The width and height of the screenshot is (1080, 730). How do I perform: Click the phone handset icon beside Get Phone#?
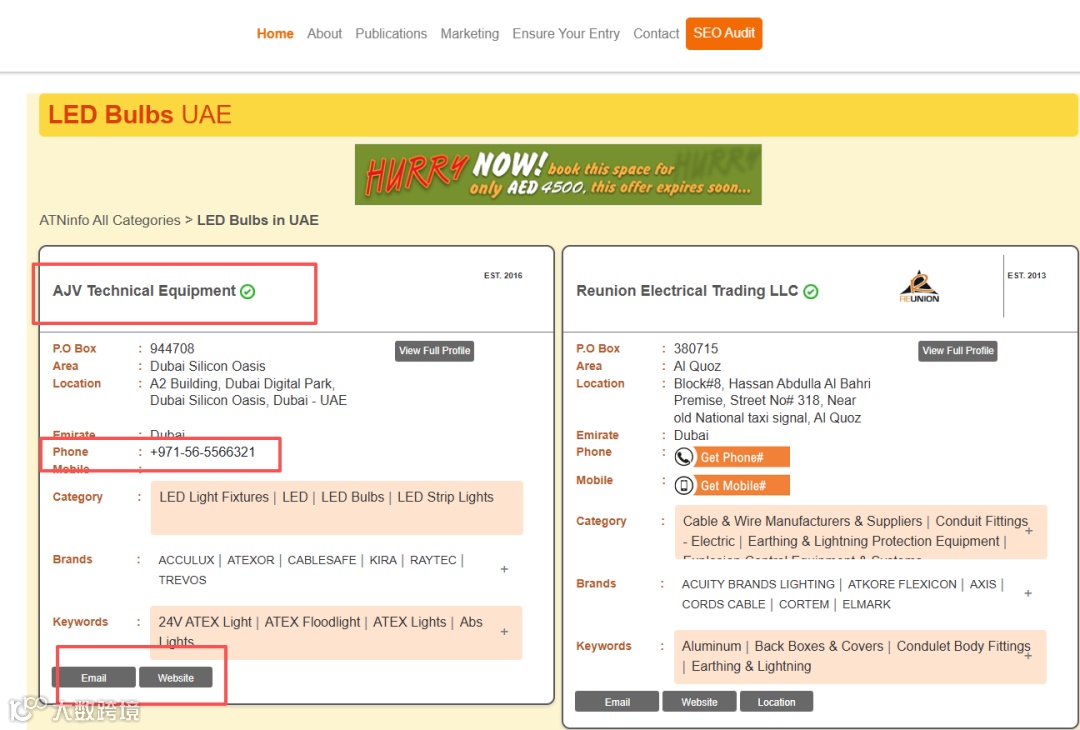683,457
